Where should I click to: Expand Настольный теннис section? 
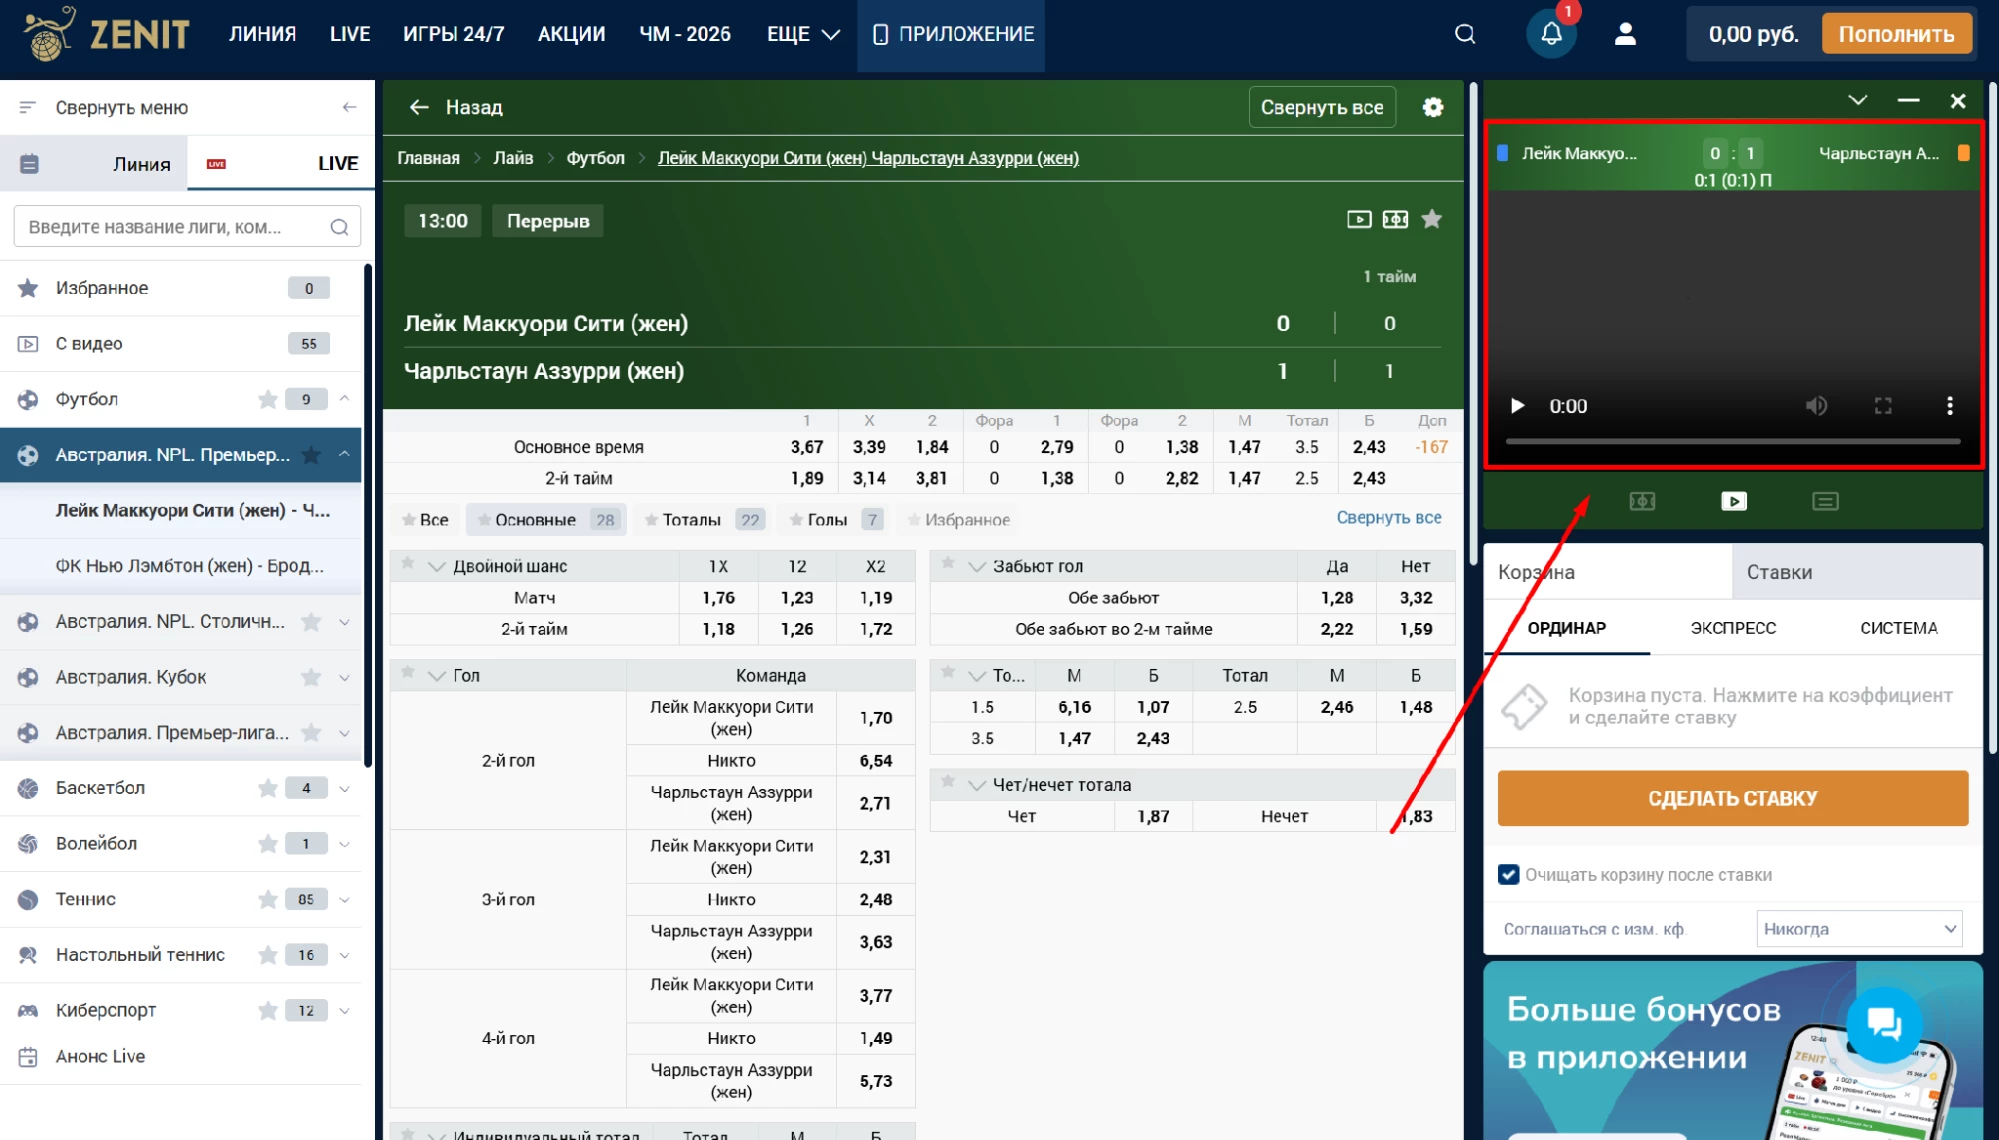345,955
